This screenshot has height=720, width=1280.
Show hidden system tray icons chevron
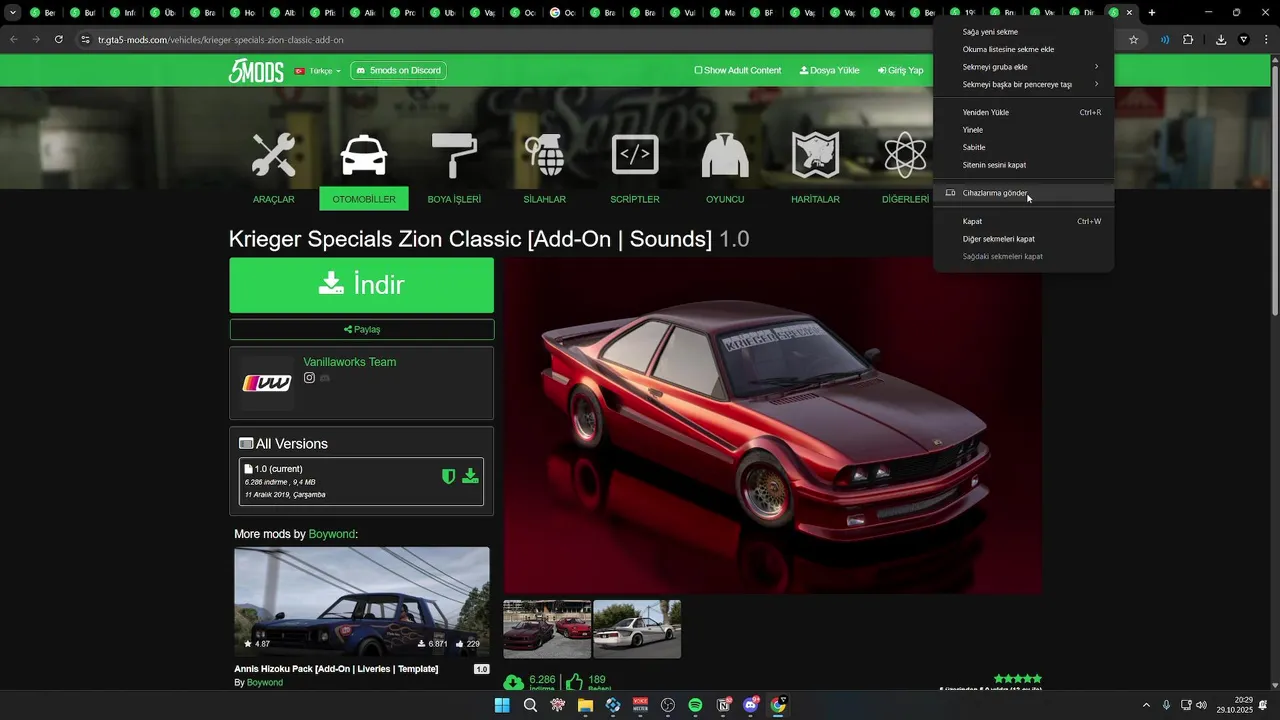1146,705
